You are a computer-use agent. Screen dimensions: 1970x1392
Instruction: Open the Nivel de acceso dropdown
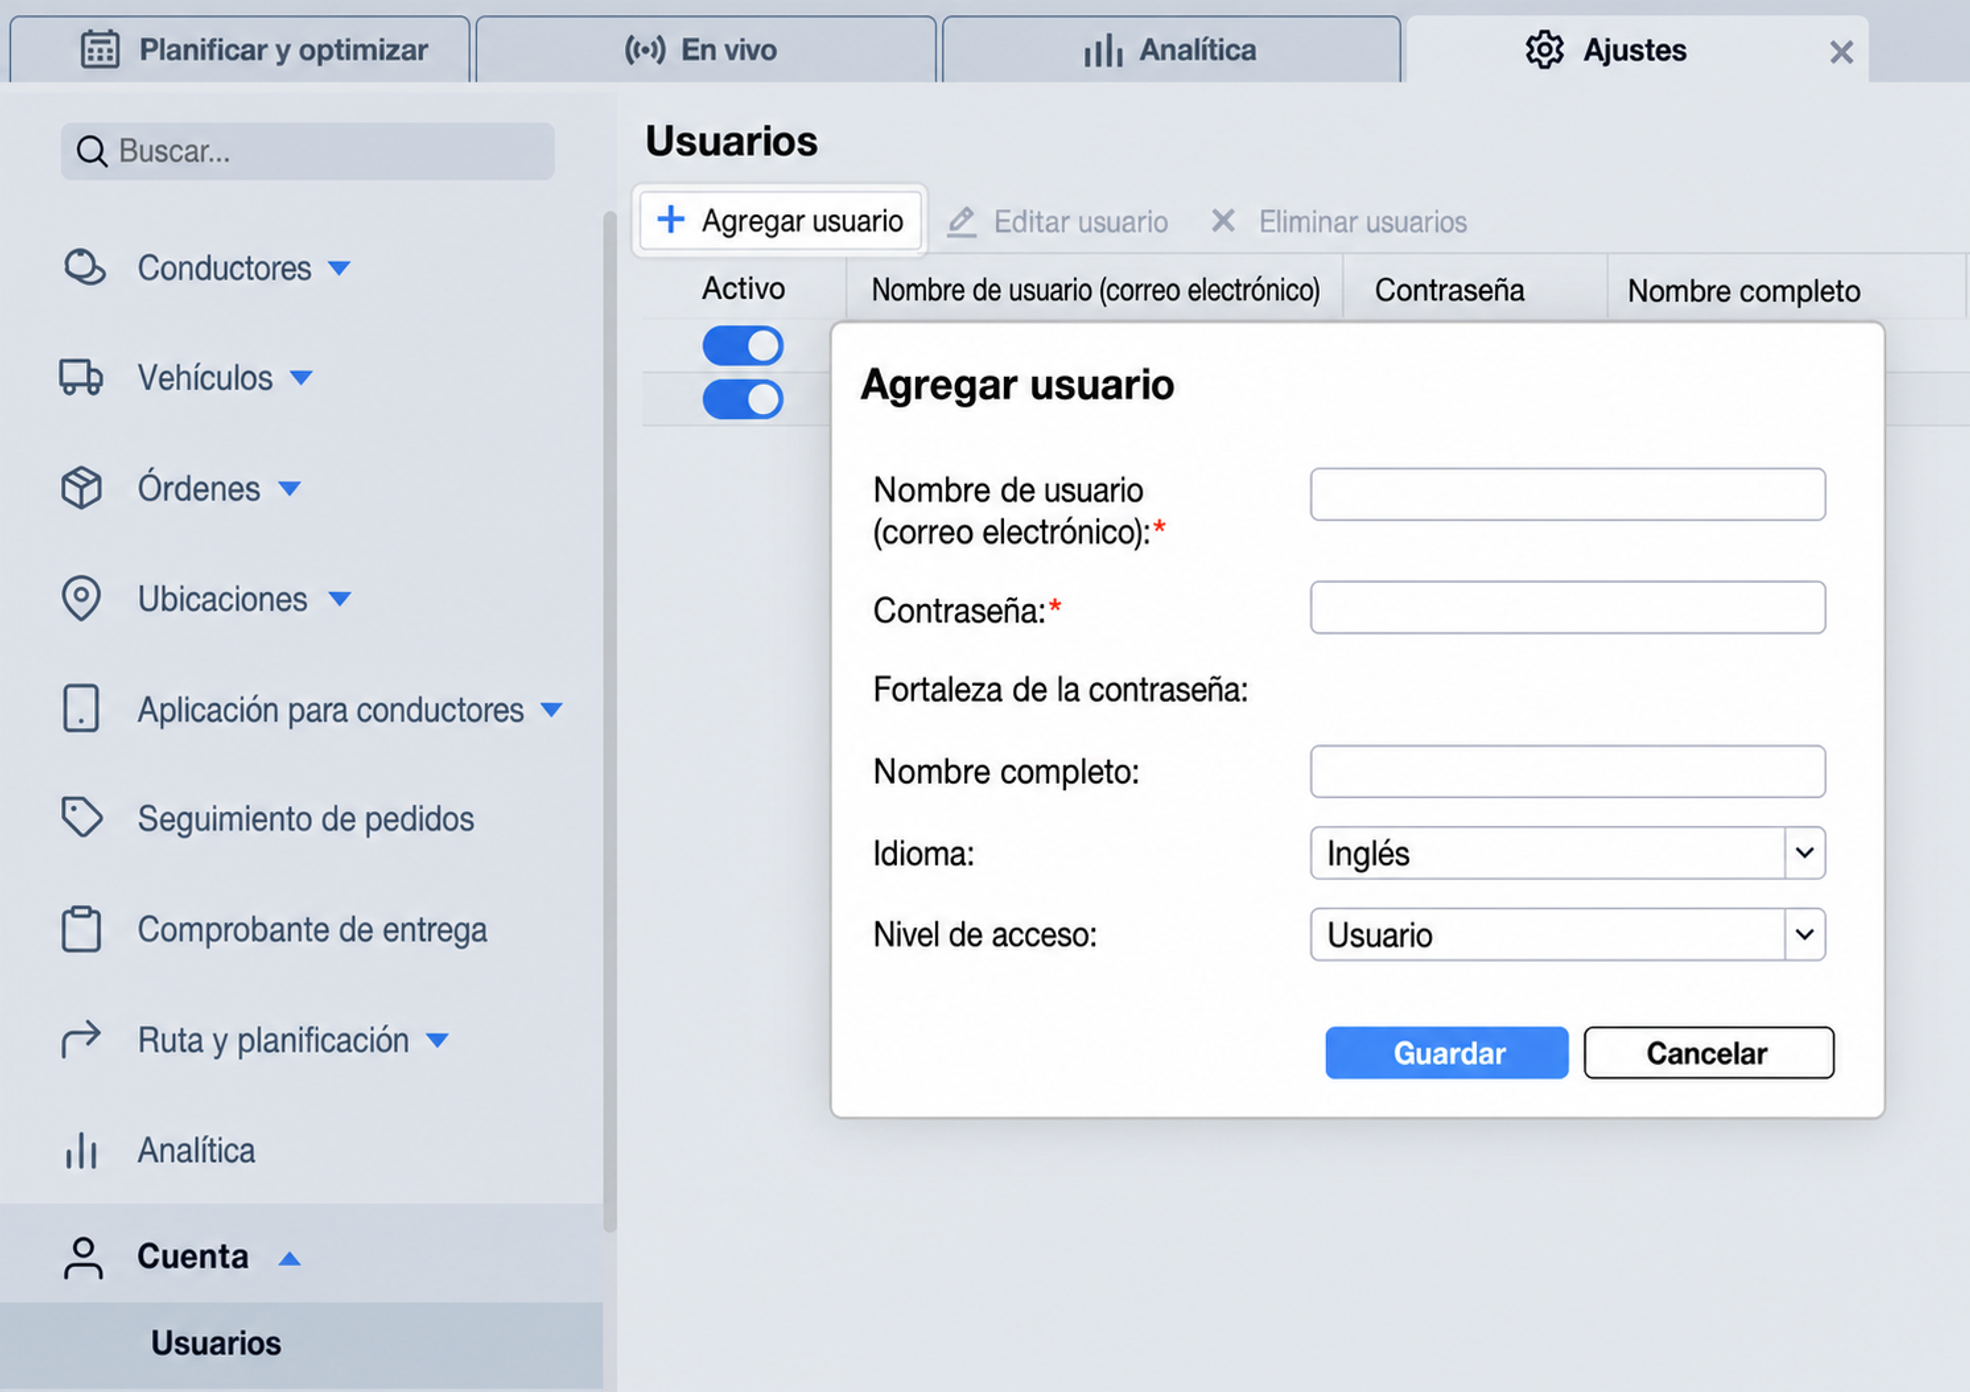point(1567,935)
